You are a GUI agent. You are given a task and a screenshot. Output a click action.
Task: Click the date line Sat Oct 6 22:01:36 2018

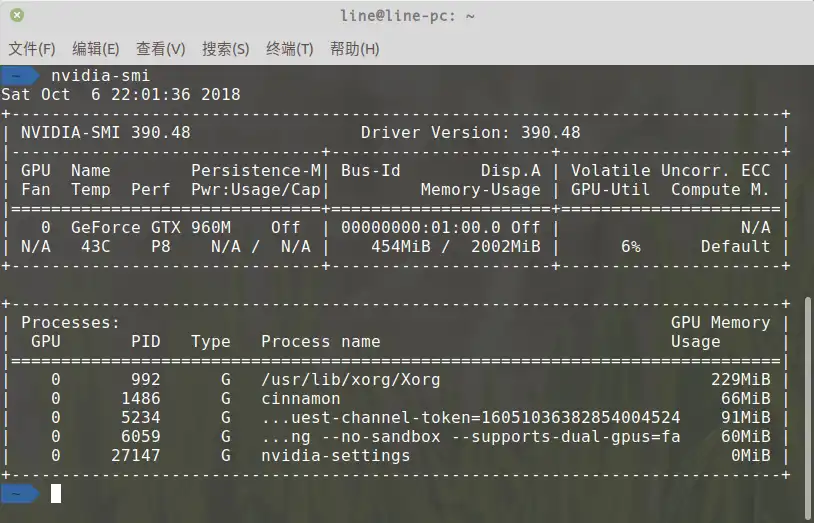tap(120, 95)
